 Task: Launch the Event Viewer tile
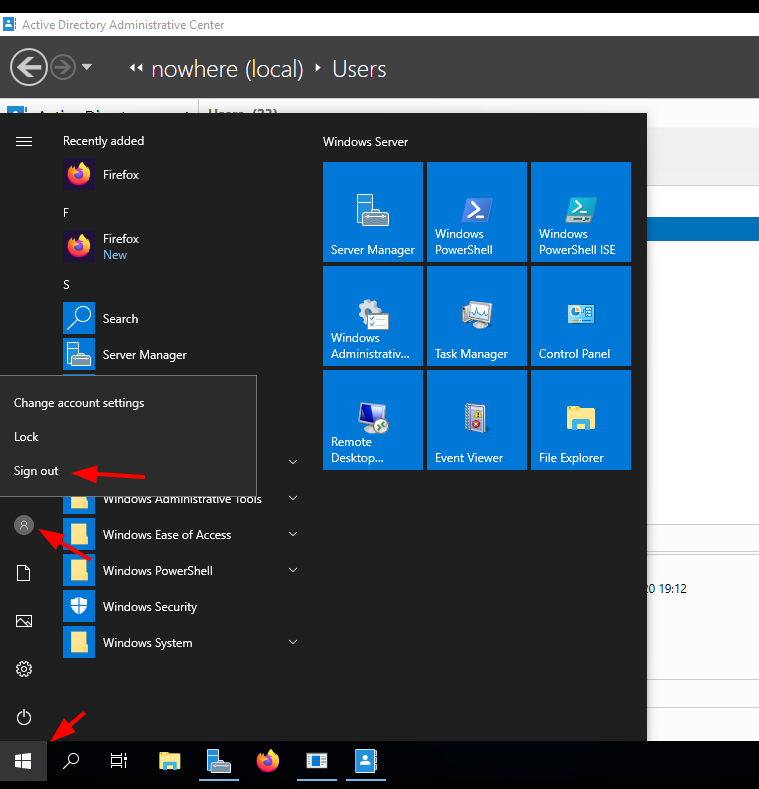pos(477,420)
